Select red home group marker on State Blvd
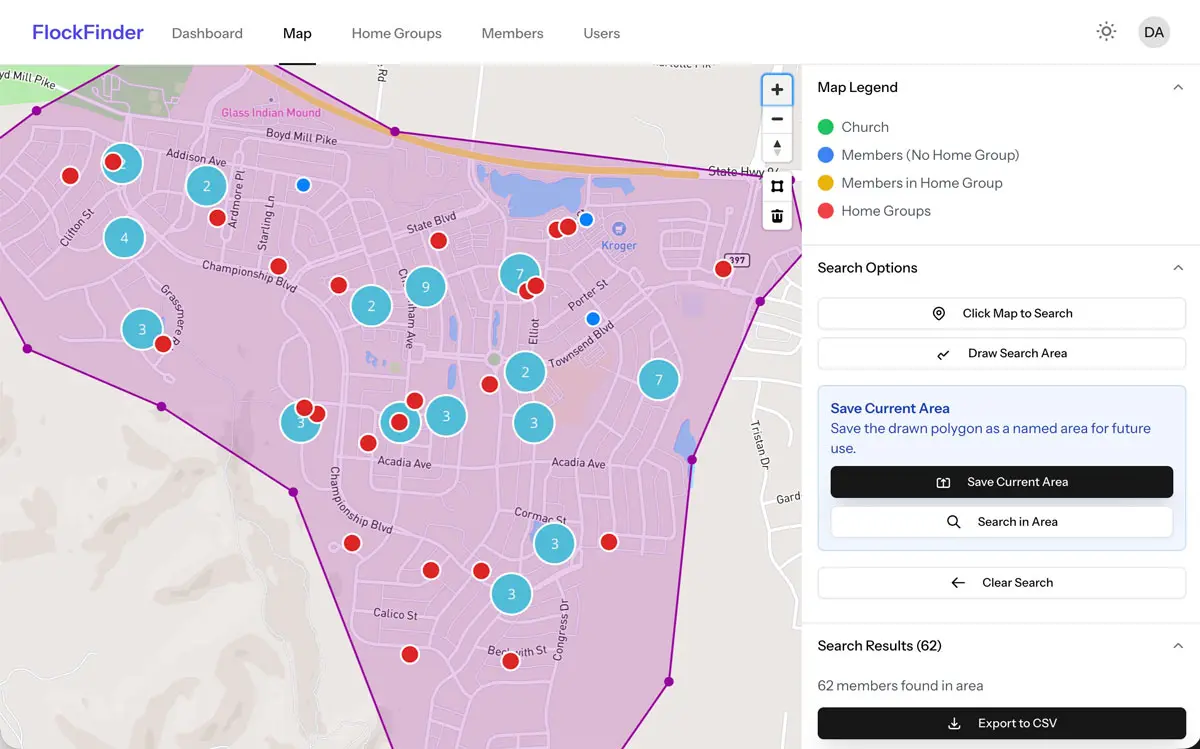The image size is (1200, 749). (x=438, y=240)
